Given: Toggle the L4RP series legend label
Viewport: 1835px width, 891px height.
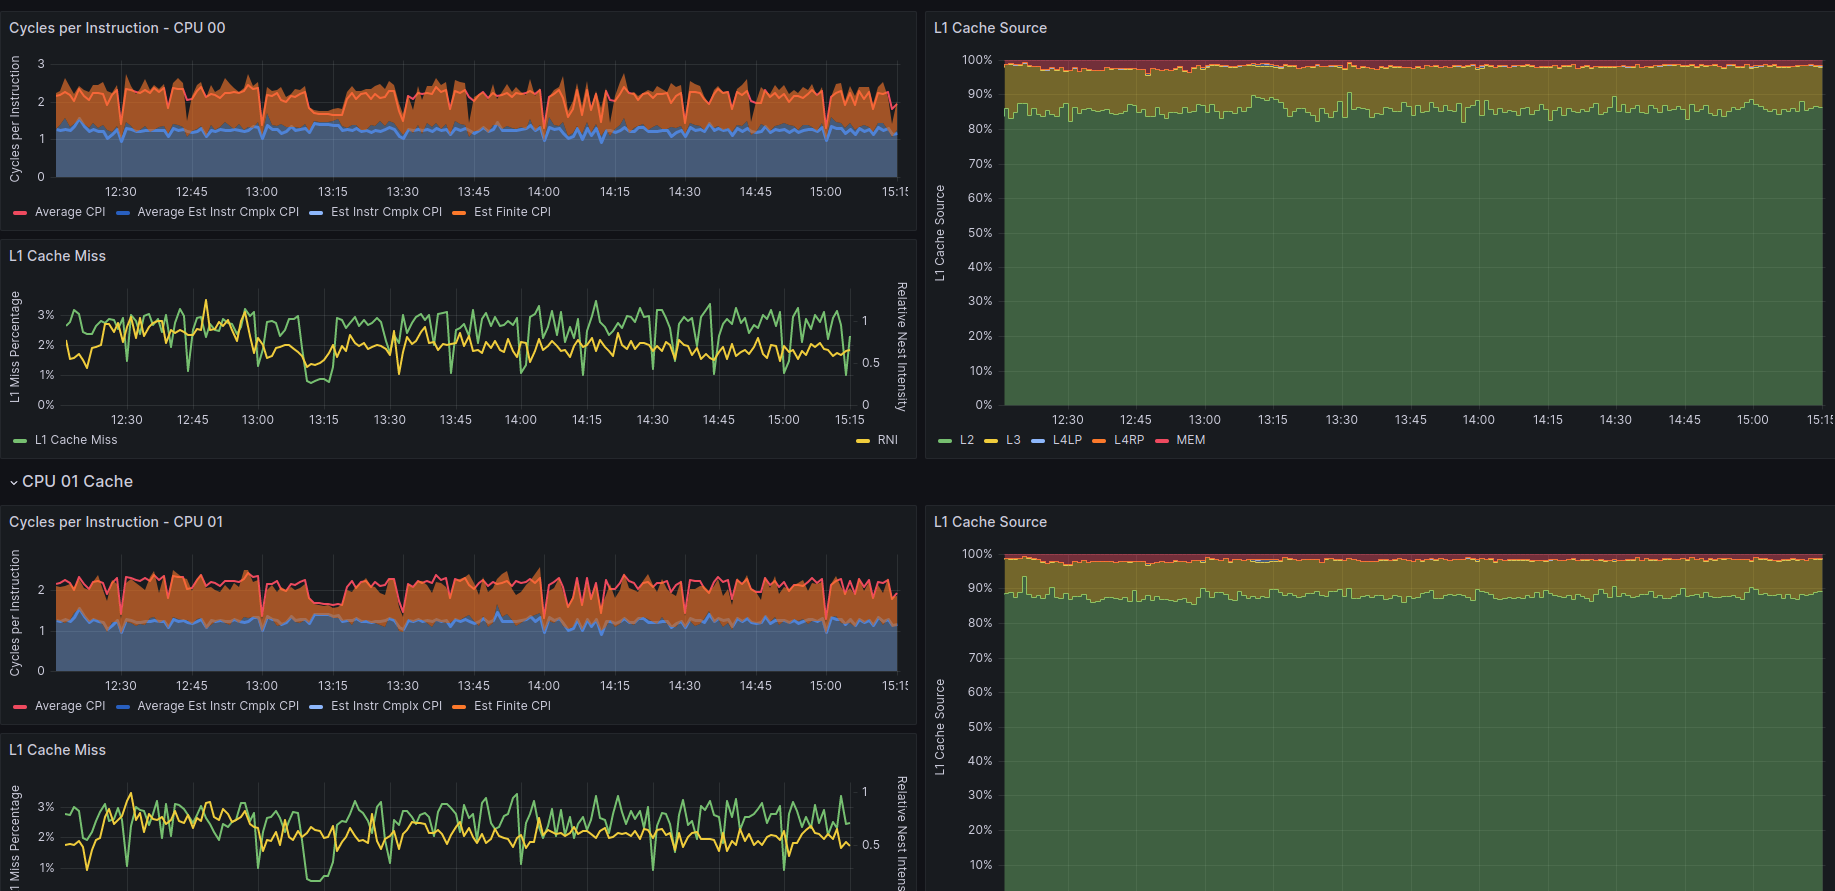Looking at the screenshot, I should (x=1129, y=440).
